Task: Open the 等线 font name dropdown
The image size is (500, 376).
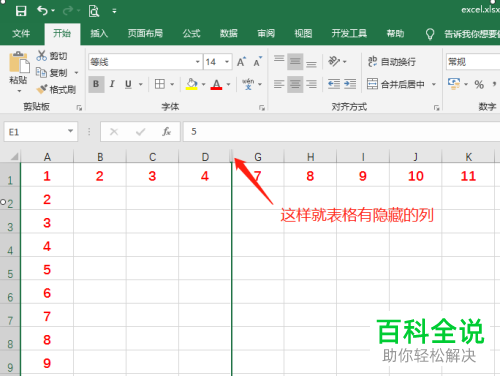Action: pos(197,62)
